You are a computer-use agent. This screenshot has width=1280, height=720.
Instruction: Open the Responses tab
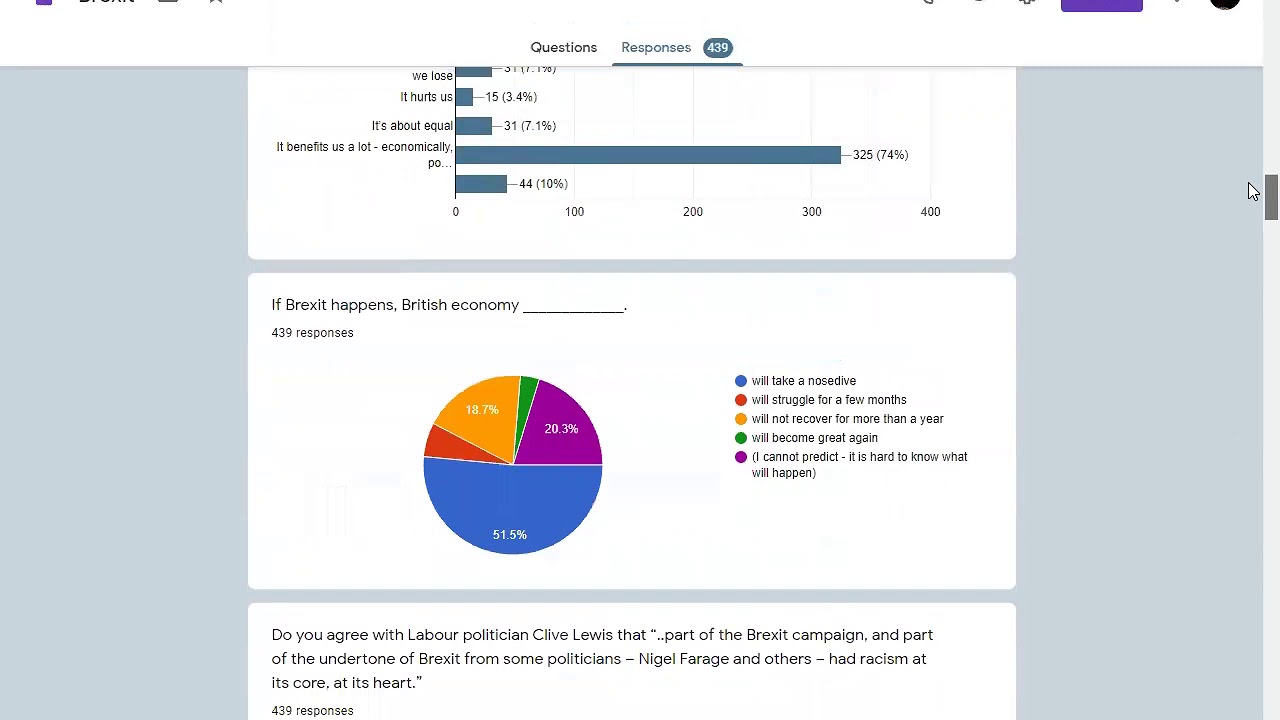[656, 47]
